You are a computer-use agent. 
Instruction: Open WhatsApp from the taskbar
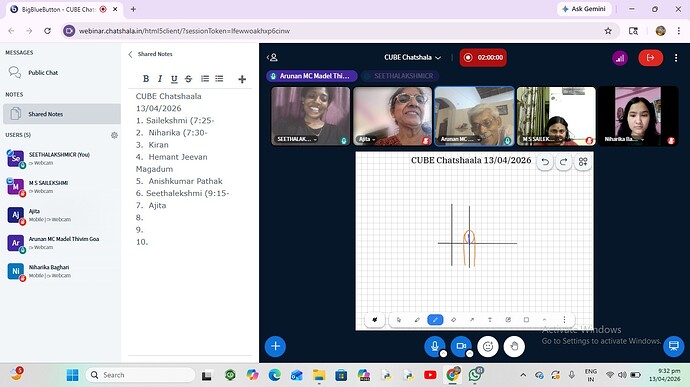pos(475,375)
